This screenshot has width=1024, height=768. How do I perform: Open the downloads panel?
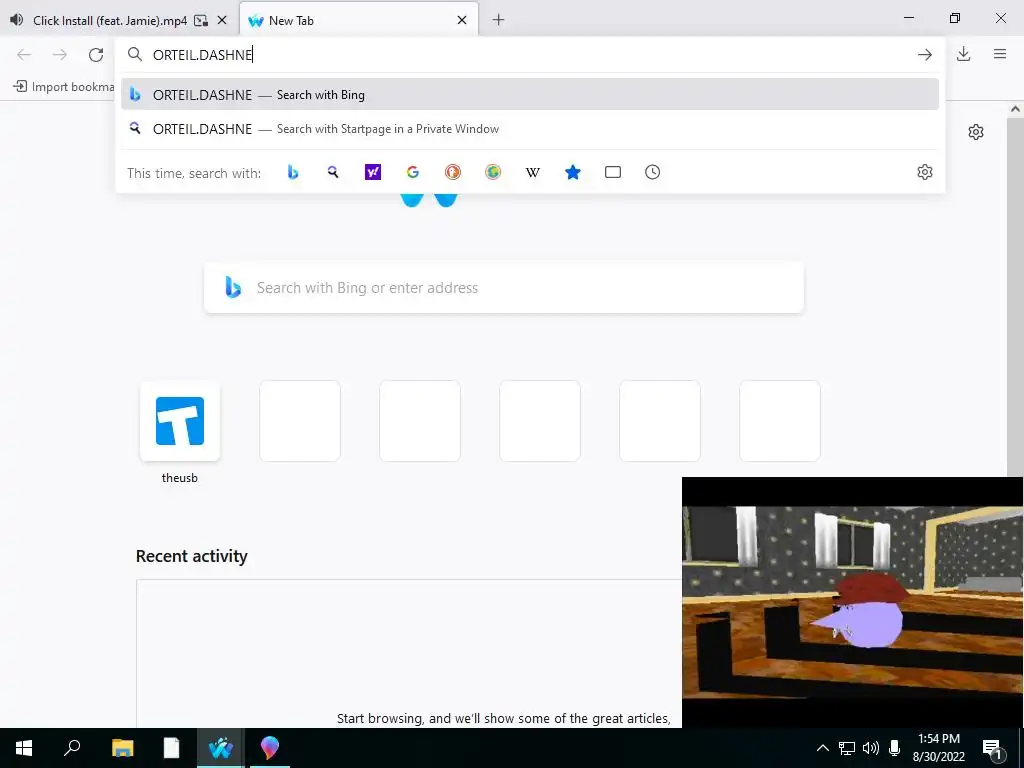[x=963, y=54]
